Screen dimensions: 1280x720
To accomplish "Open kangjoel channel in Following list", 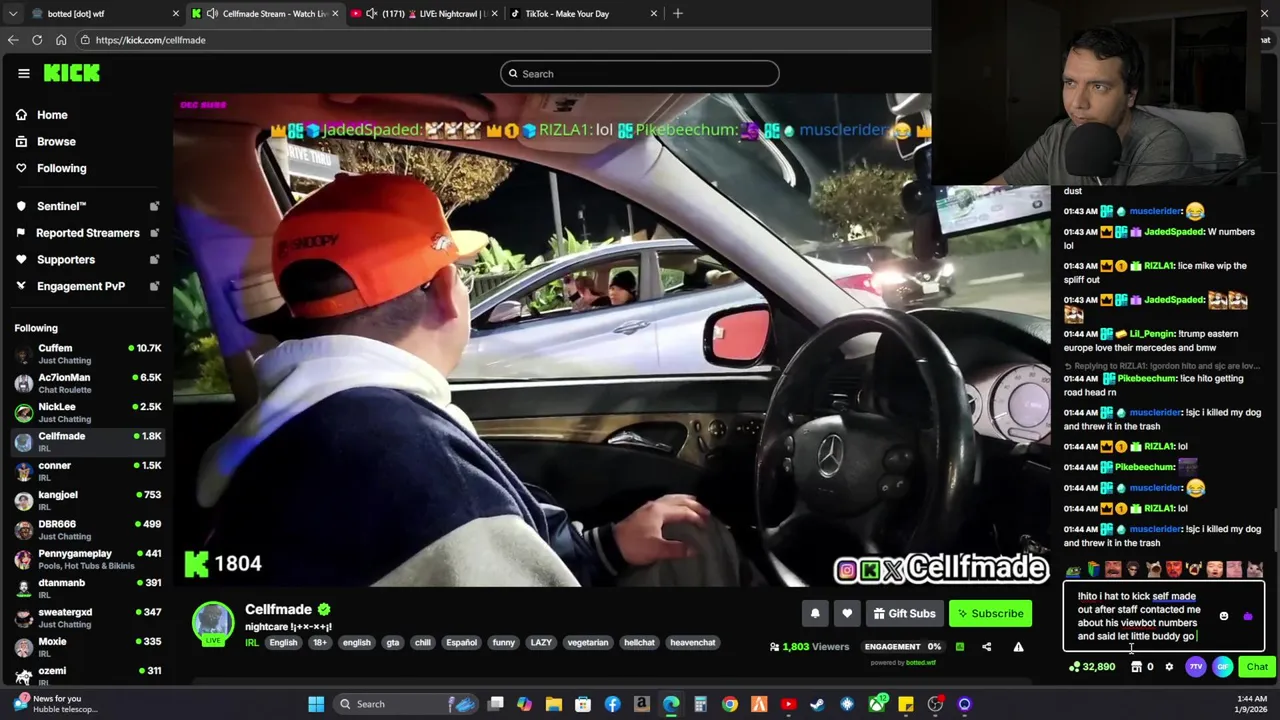I will tap(88, 500).
